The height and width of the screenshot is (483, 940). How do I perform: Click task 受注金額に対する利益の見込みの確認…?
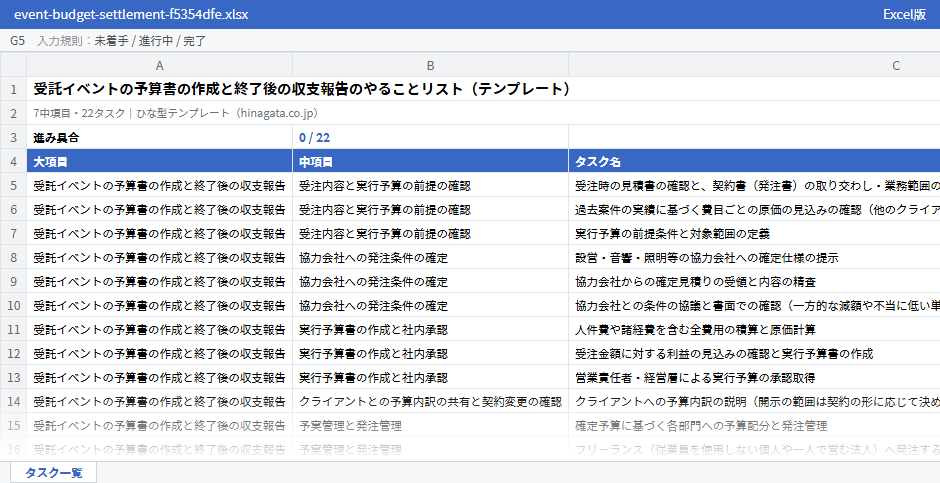pos(754,353)
